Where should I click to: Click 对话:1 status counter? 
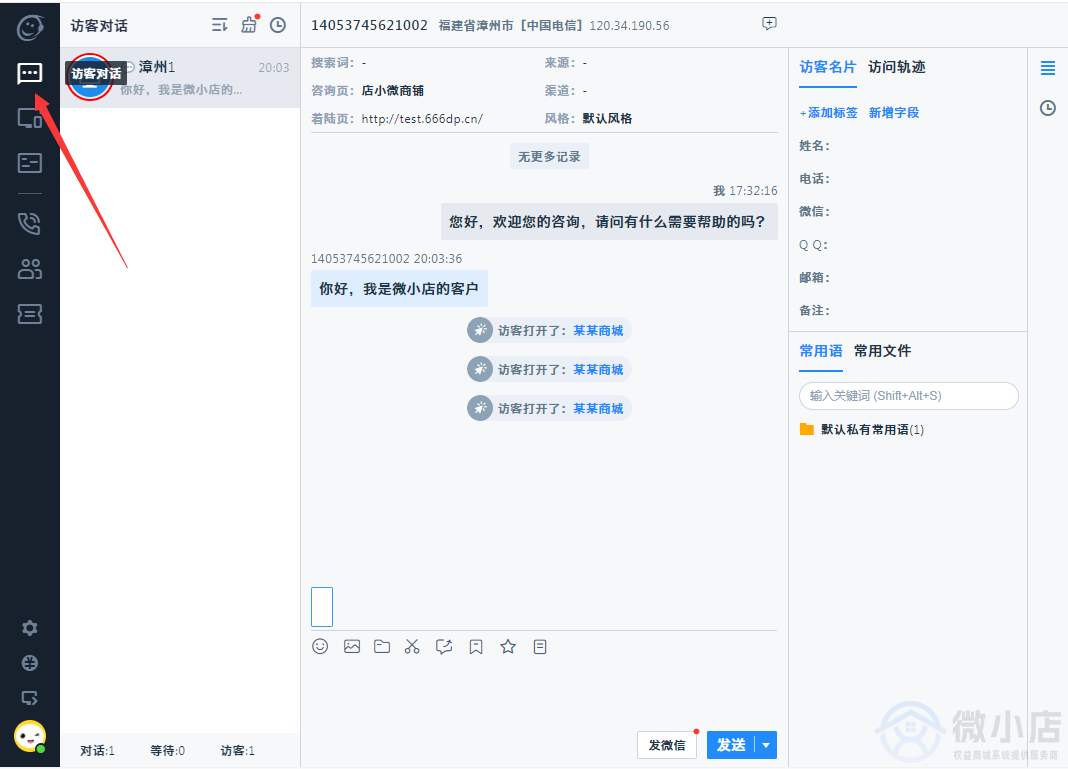point(97,751)
